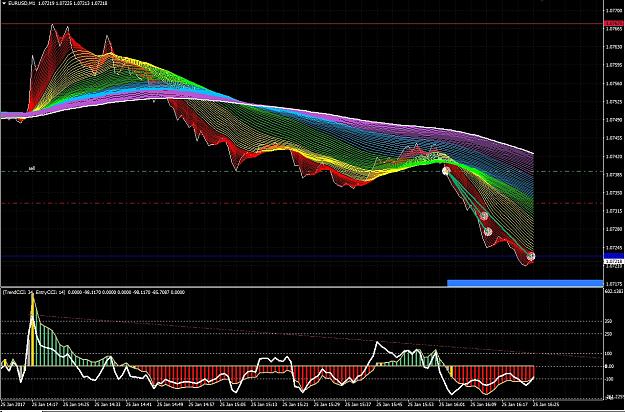Screen dimensions: 625x412
Task: Click the 0.00 level on the CCI scale
Action: click(x=610, y=366)
